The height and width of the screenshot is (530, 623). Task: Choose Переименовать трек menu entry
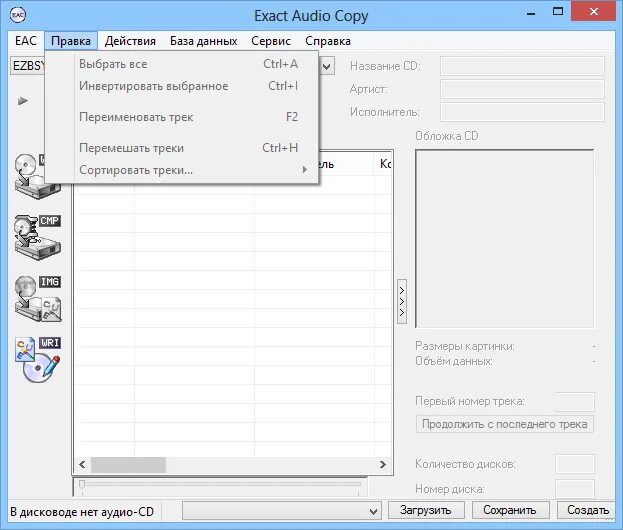(x=182, y=117)
